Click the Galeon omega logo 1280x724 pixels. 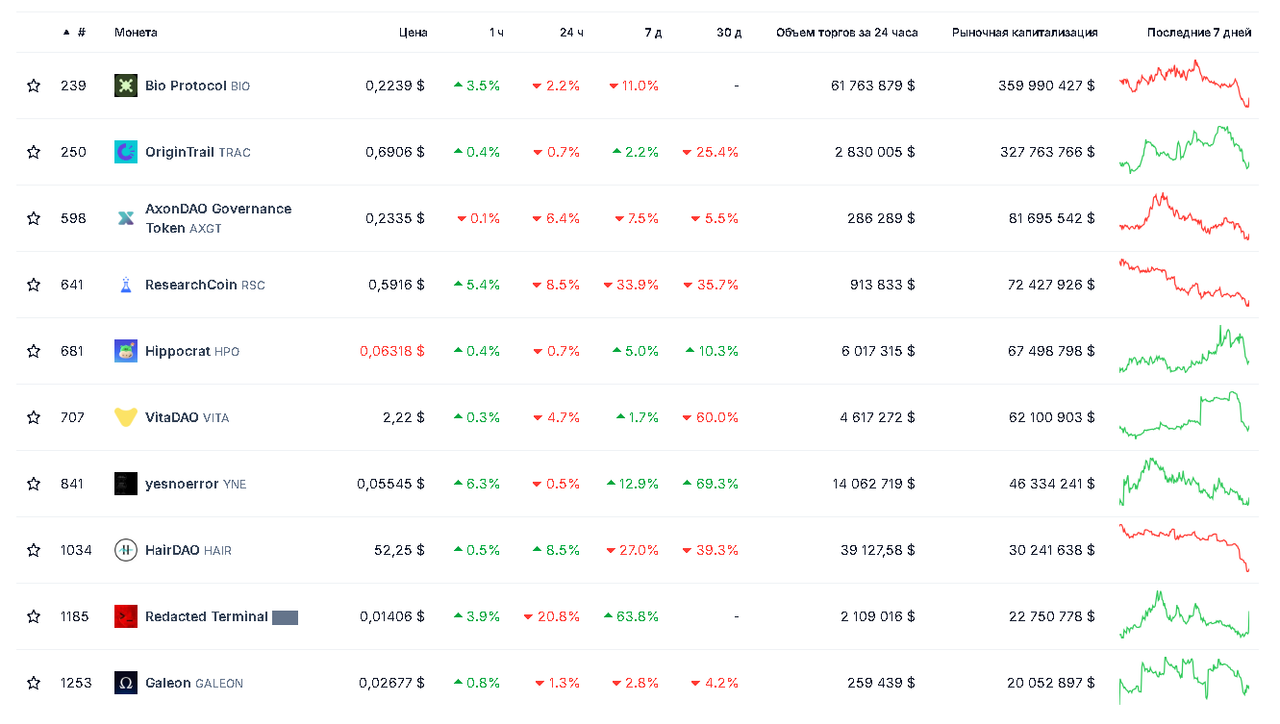pos(126,683)
